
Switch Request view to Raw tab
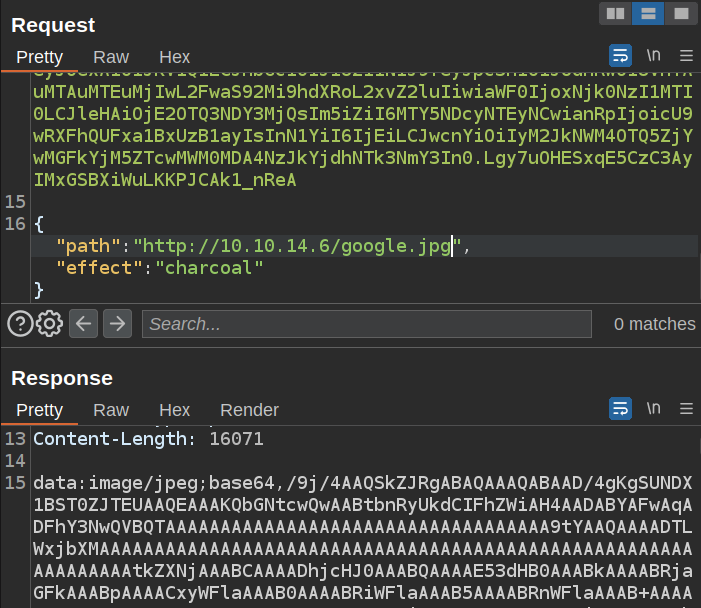tap(111, 57)
